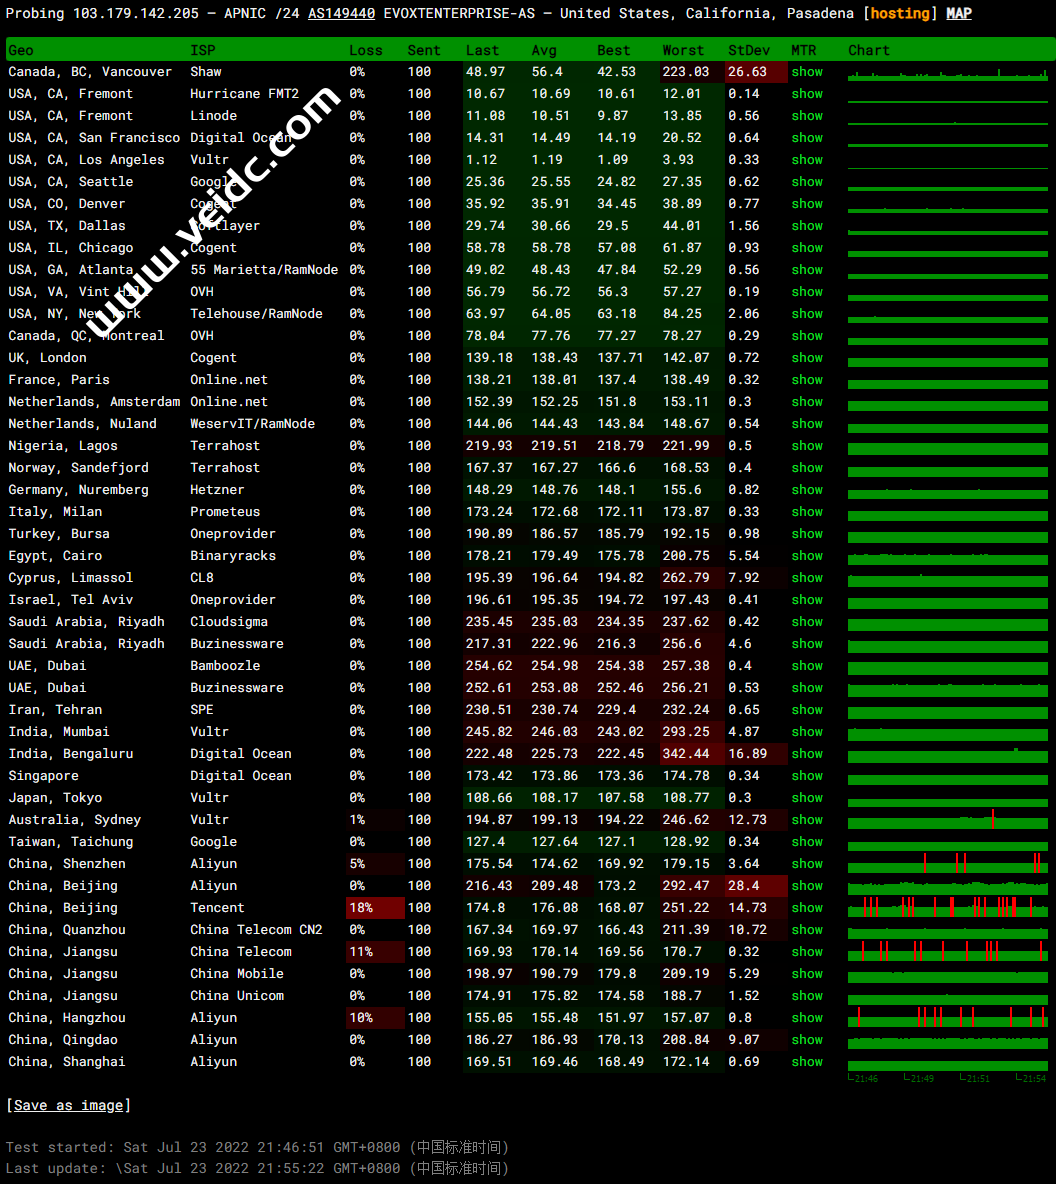Show MTR for China, Beijing Tencent
This screenshot has width=1056, height=1184.
807,908
